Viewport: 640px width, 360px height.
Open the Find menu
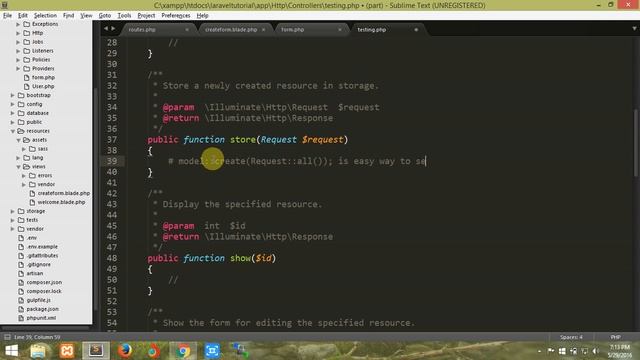pos(68,16)
